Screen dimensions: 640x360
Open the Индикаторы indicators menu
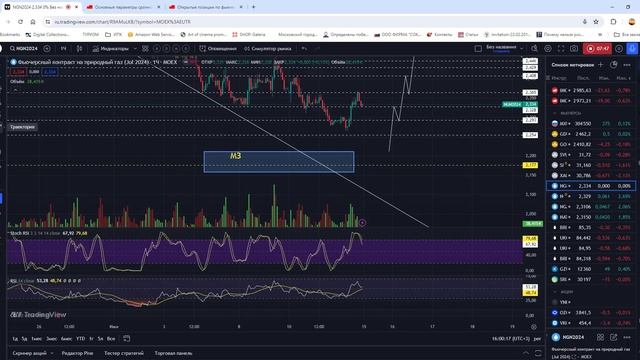110,49
